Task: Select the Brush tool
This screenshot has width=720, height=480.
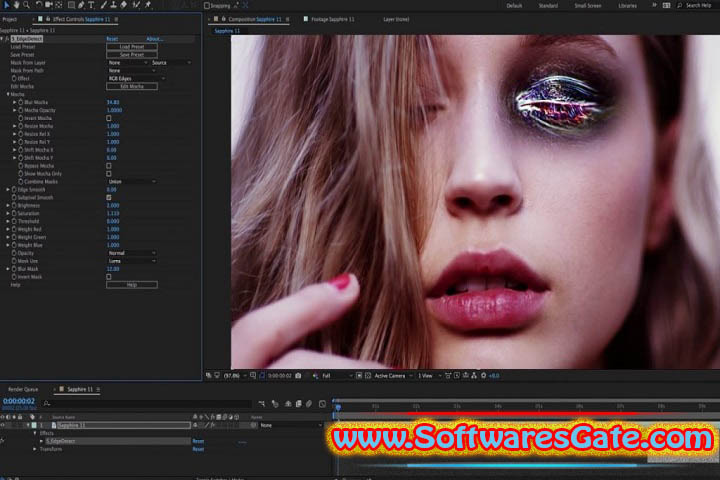Action: coord(103,5)
